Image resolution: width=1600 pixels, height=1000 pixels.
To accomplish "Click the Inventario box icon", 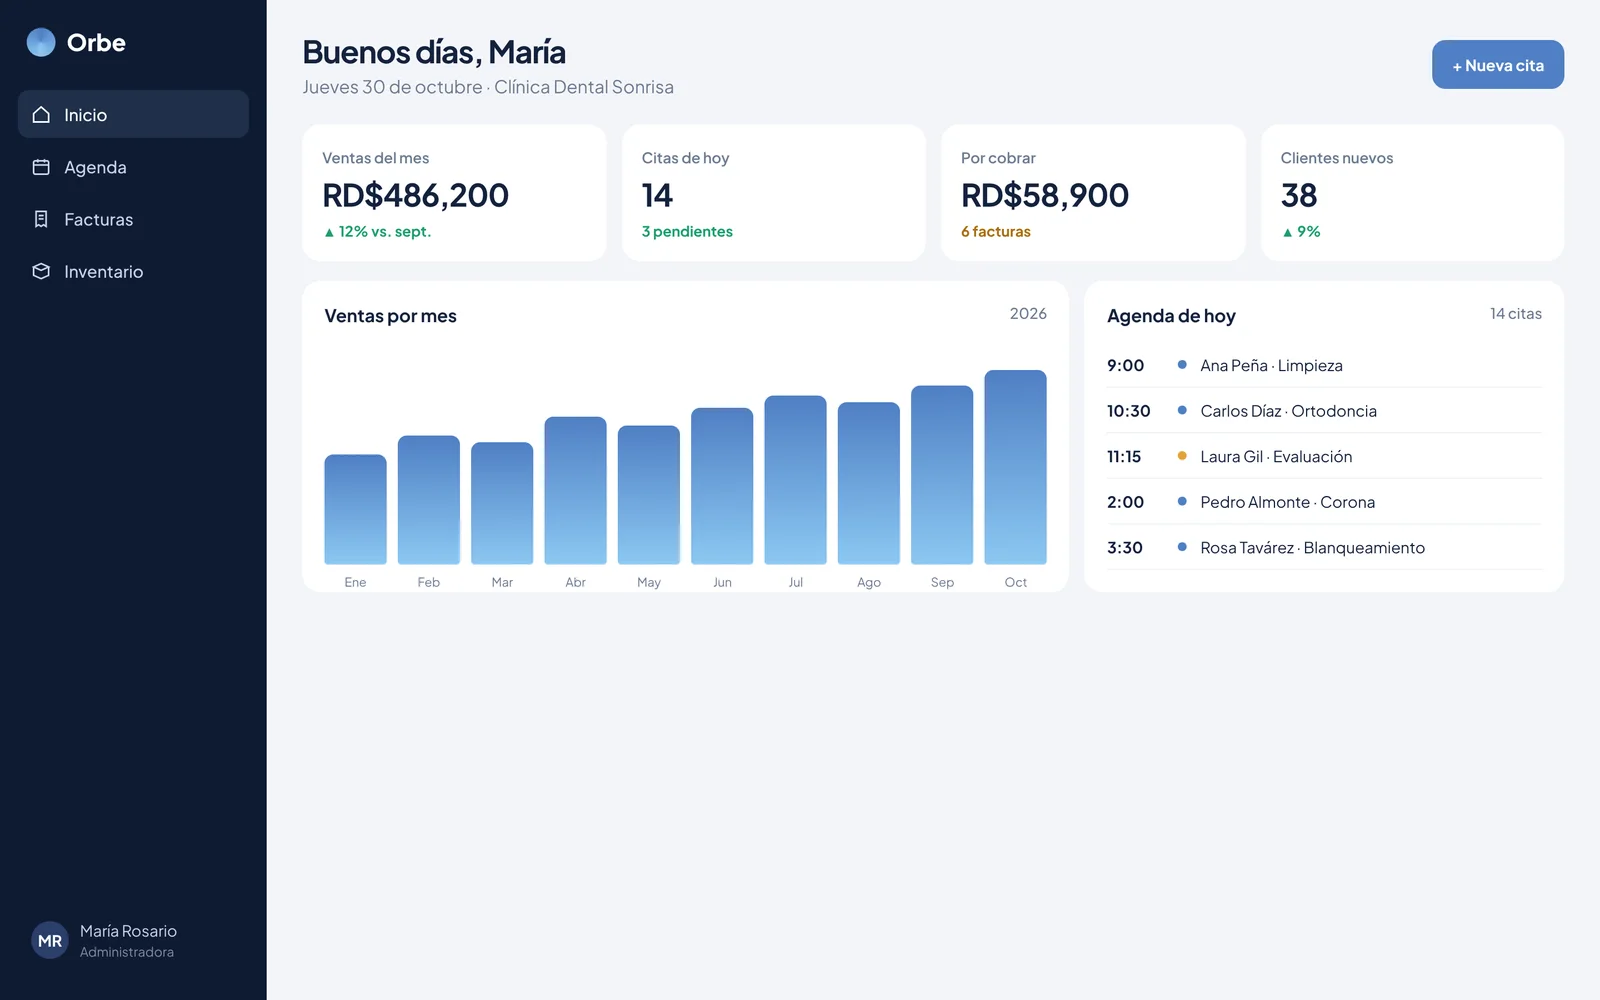I will [x=41, y=271].
